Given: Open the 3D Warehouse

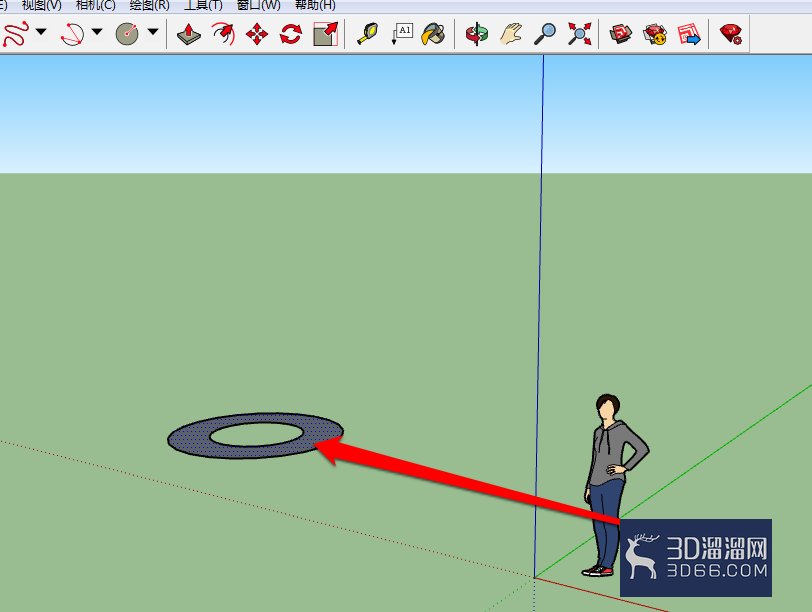Looking at the screenshot, I should 620,34.
